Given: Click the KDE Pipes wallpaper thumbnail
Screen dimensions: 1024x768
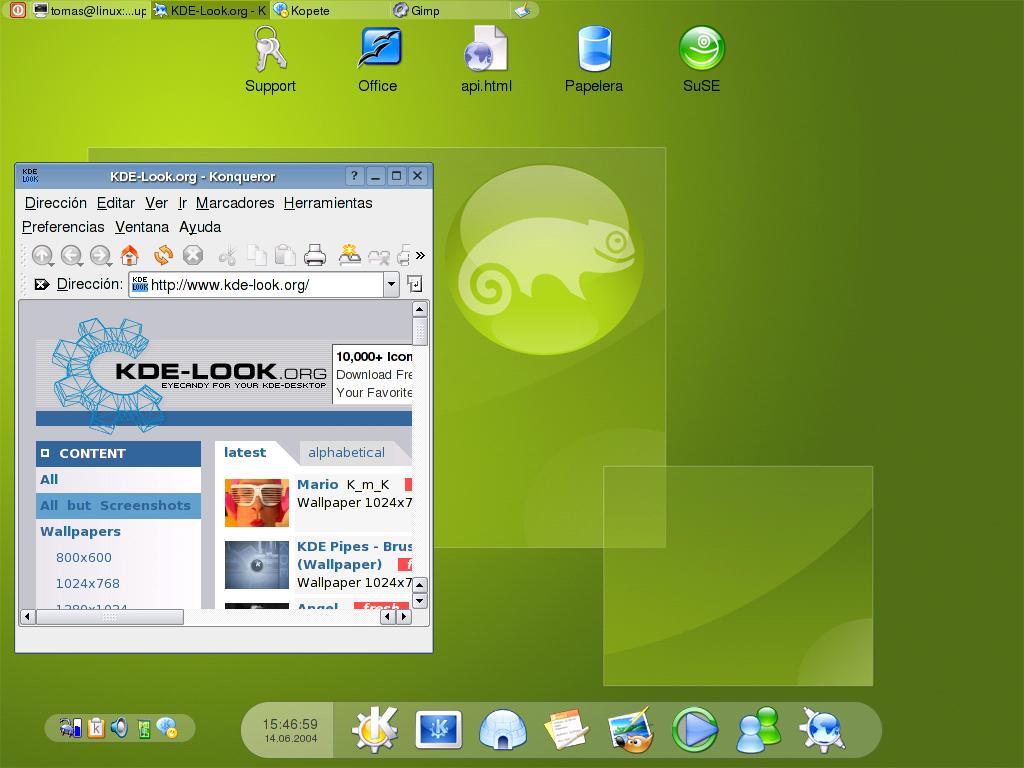Looking at the screenshot, I should click(257, 566).
